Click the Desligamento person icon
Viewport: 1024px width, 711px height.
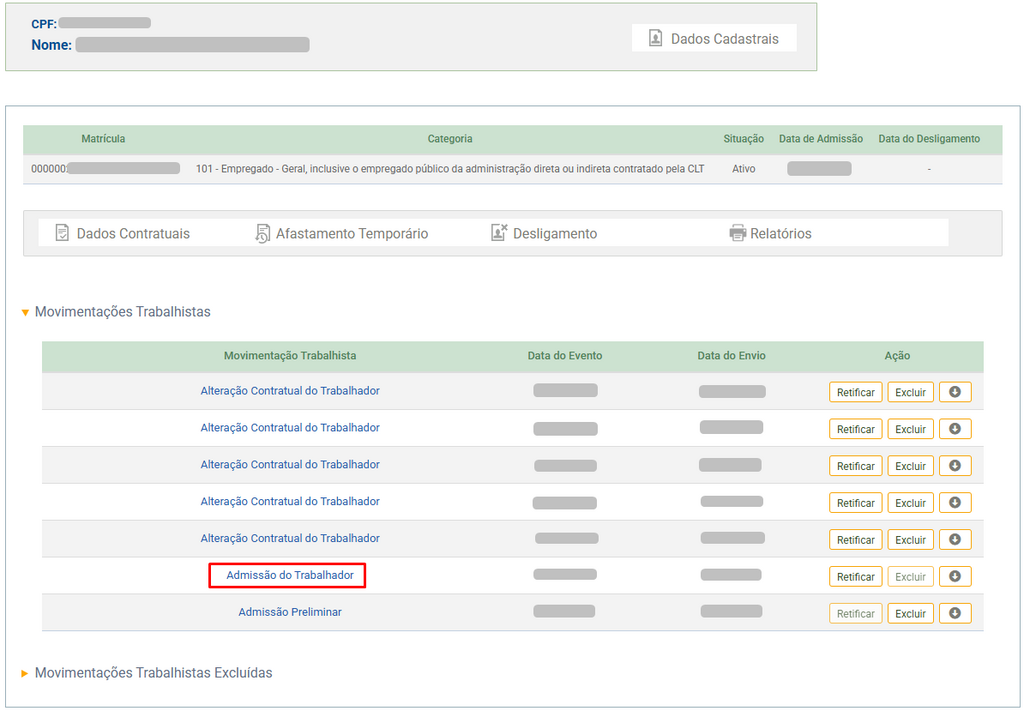tap(499, 233)
